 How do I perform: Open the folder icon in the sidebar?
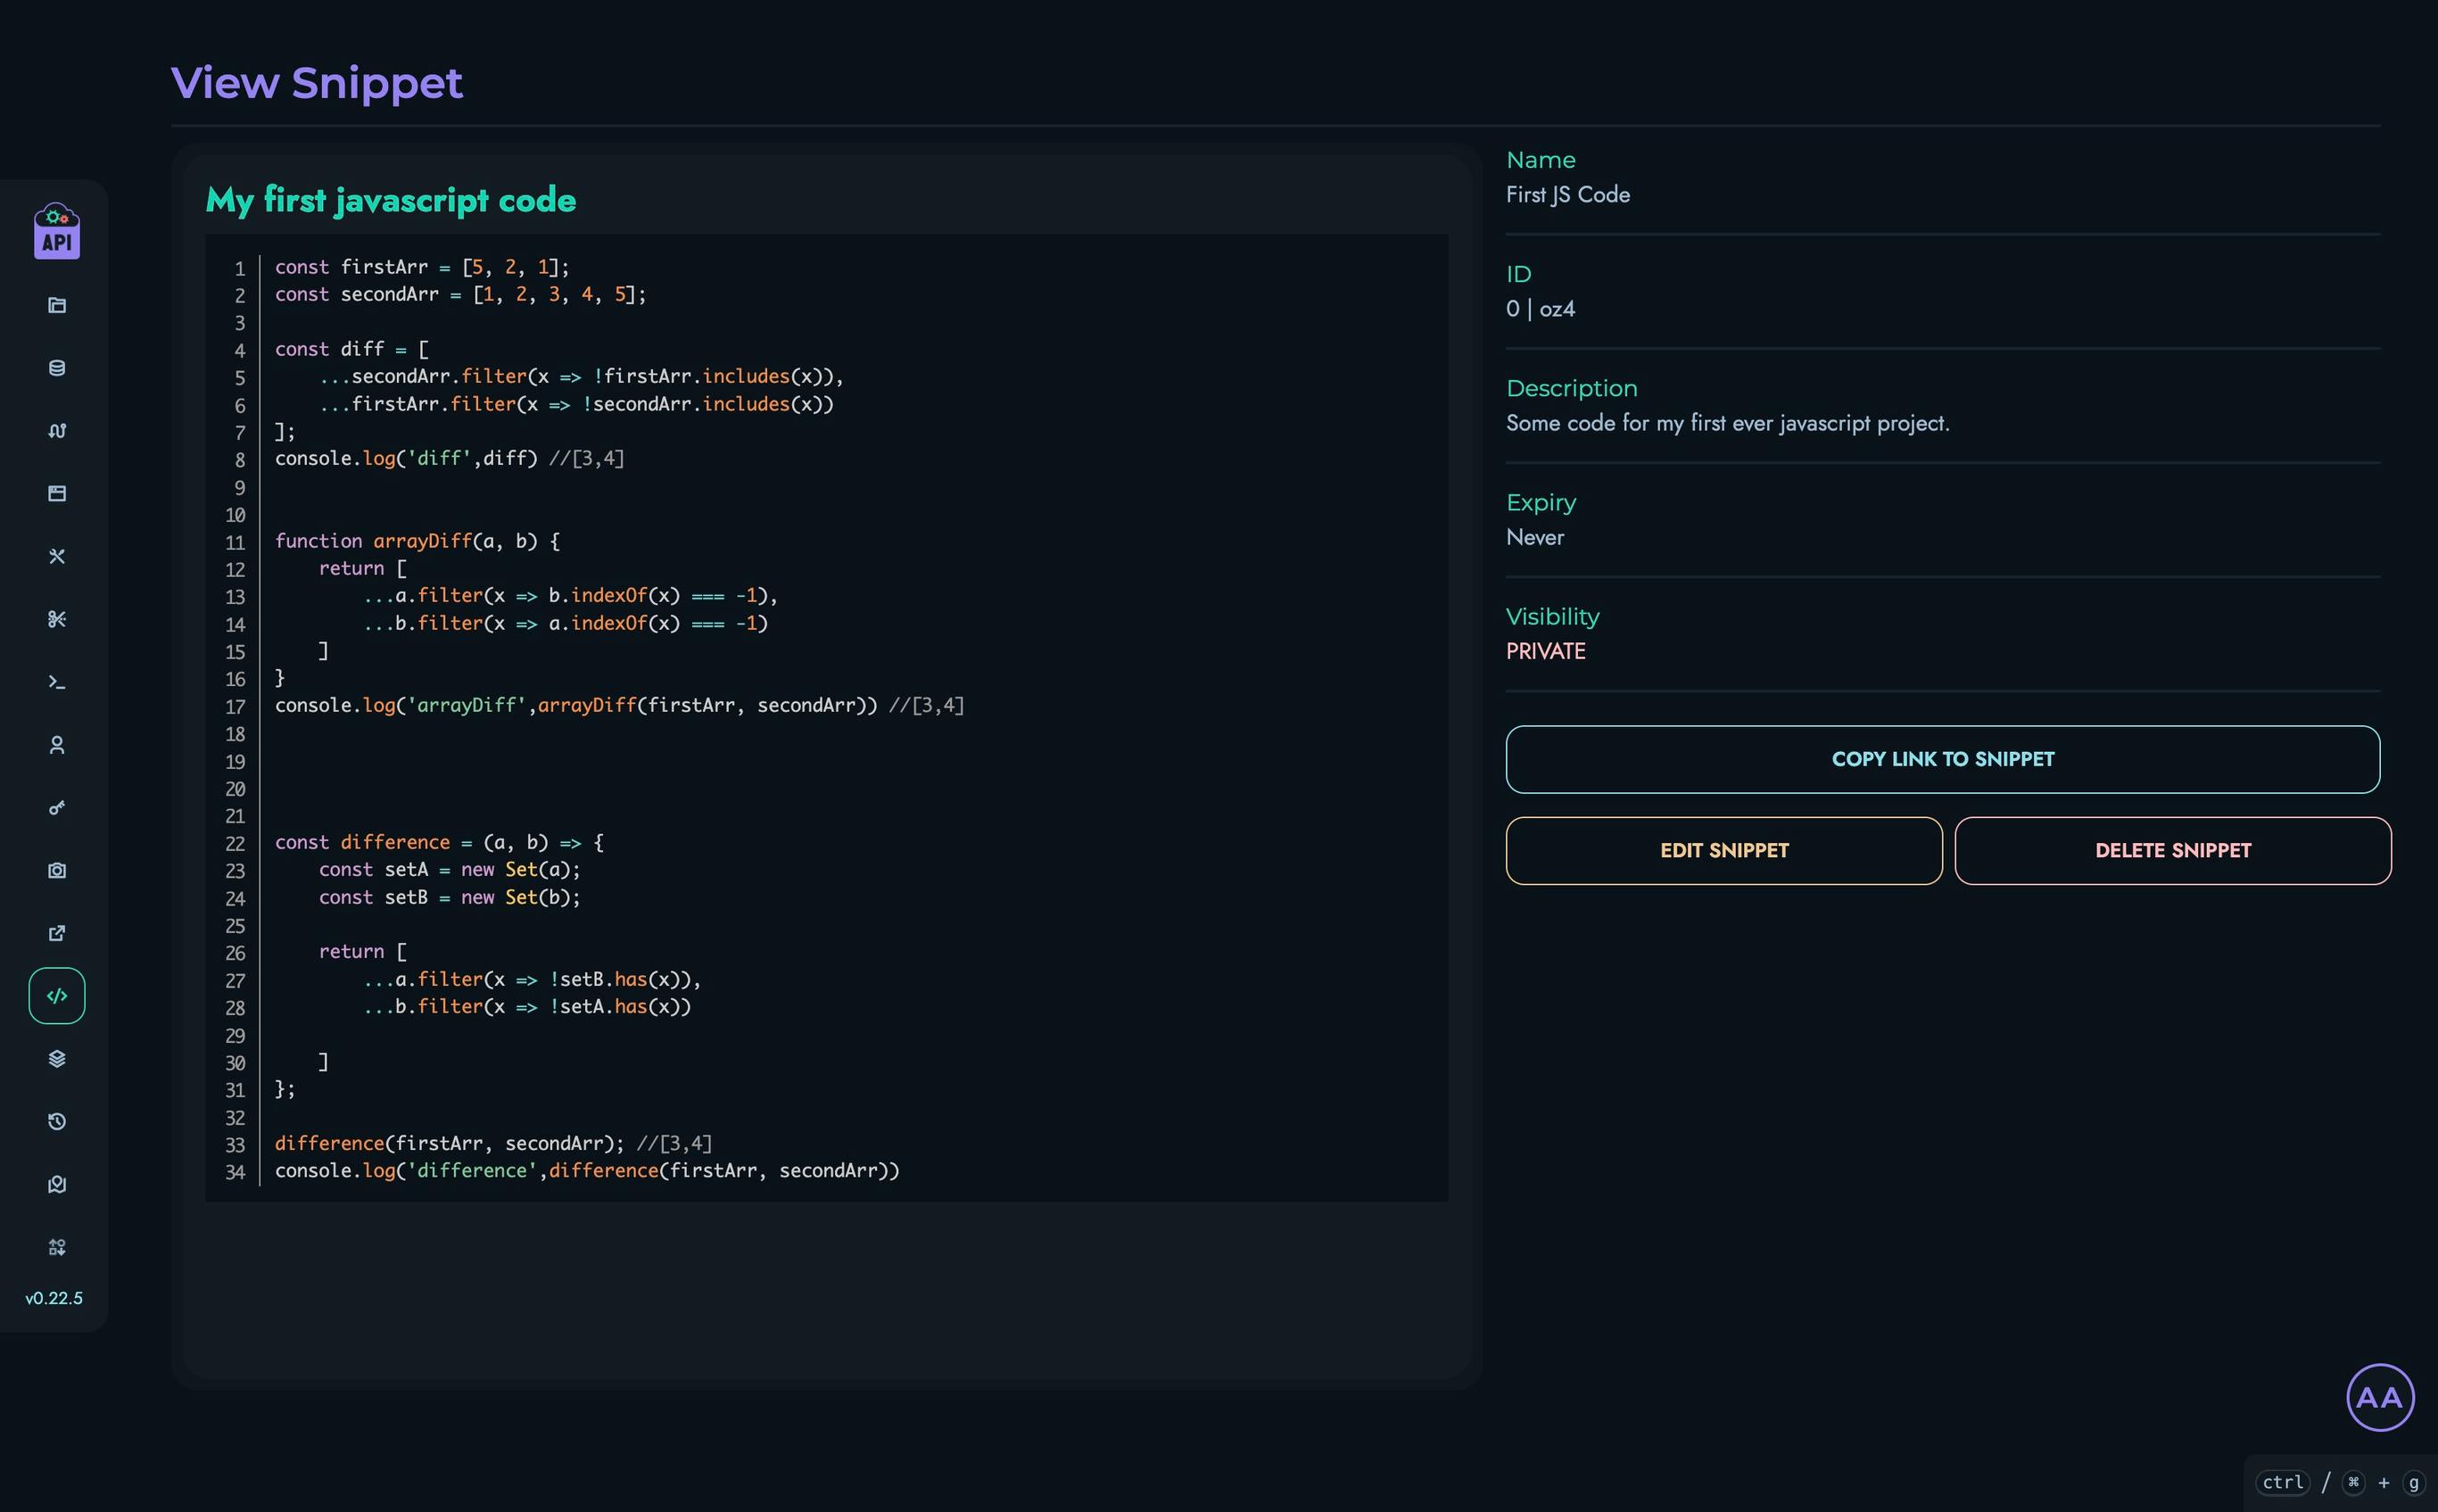pos(57,305)
